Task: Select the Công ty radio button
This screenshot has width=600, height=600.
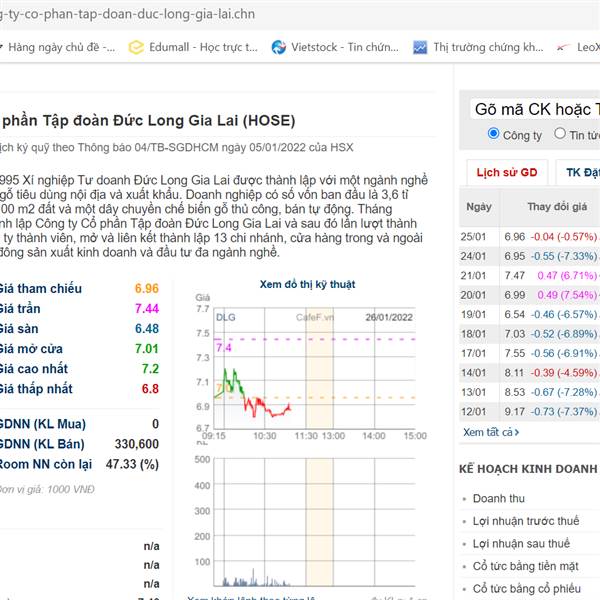Action: (494, 134)
